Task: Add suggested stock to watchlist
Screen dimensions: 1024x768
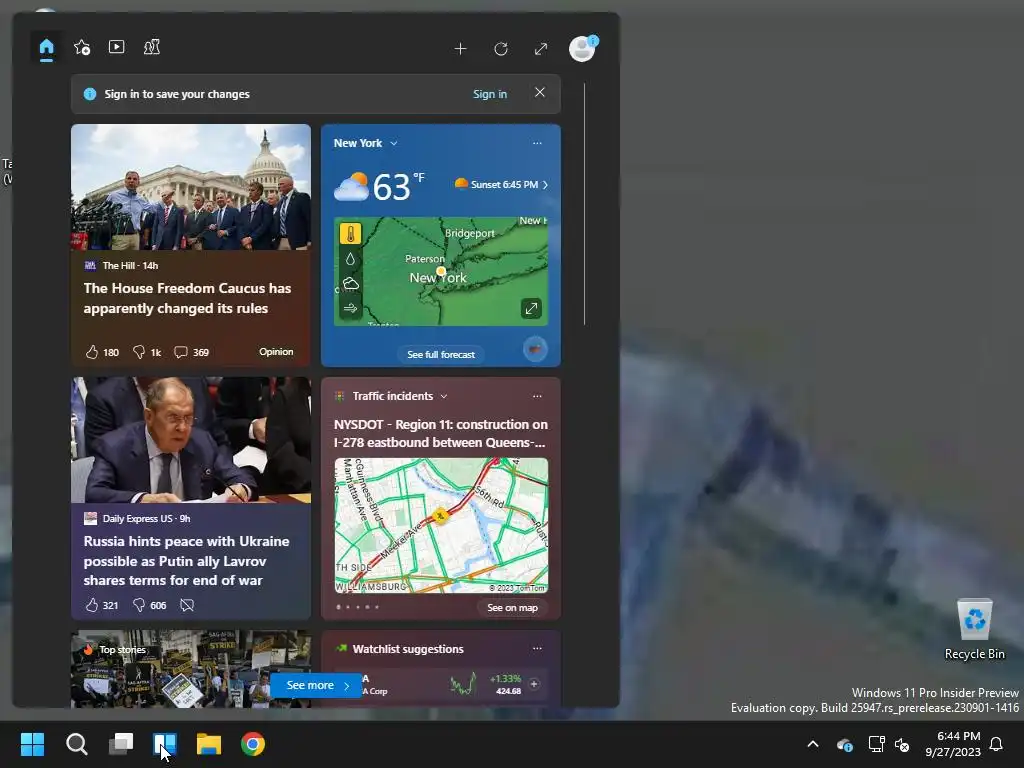Action: pyautogui.click(x=534, y=684)
